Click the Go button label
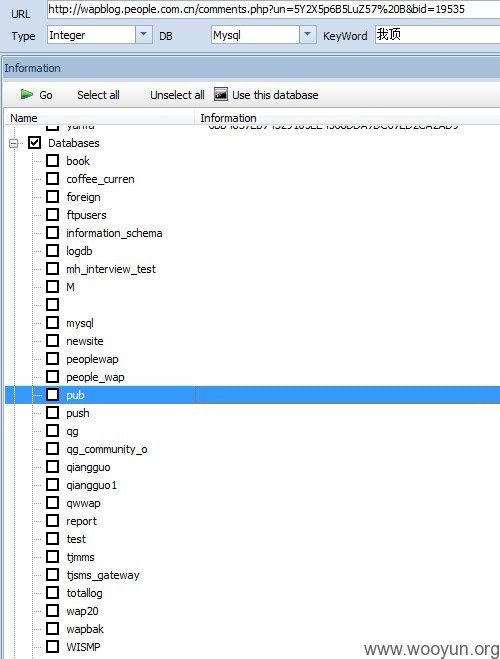 46,95
